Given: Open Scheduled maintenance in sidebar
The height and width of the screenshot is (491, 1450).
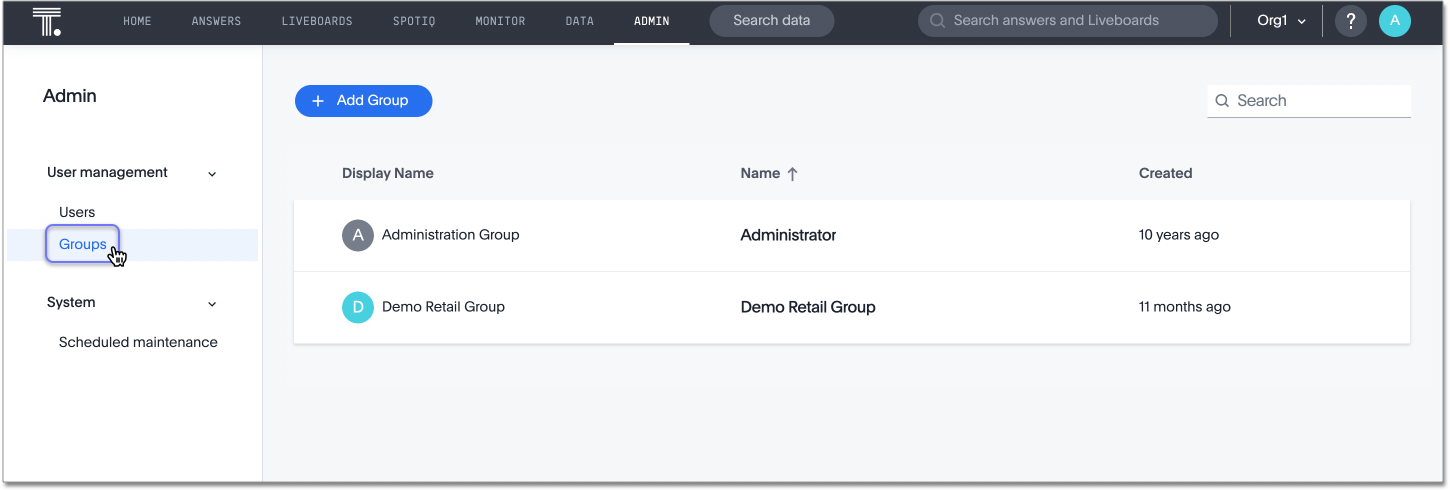Looking at the screenshot, I should (138, 342).
